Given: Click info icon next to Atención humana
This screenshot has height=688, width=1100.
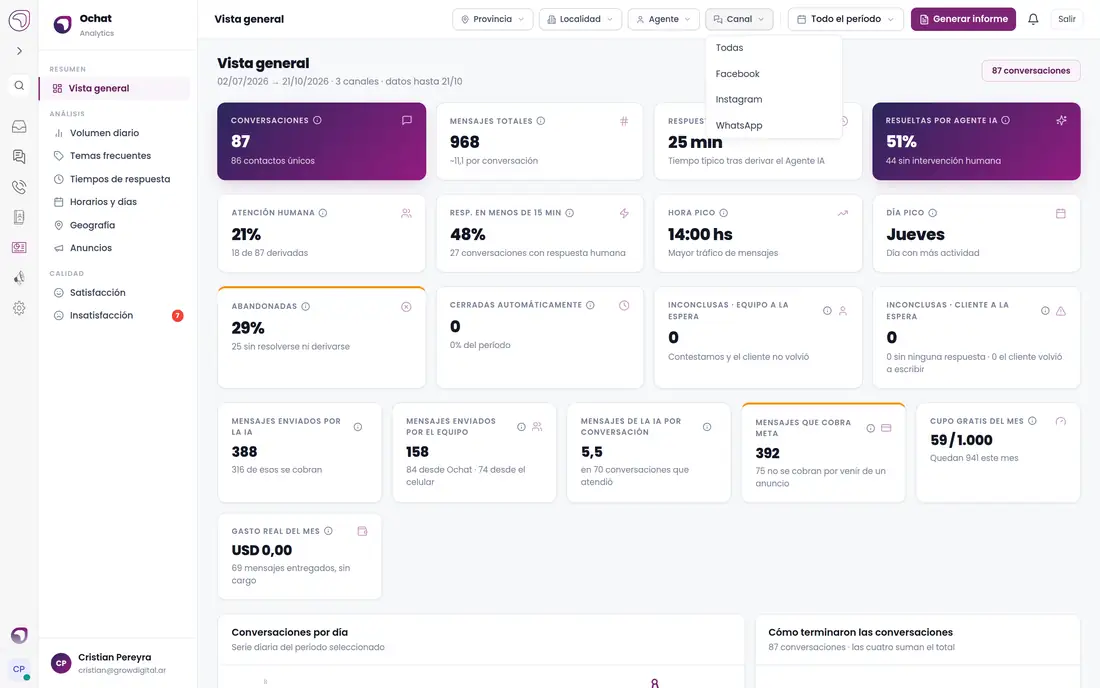Looking at the screenshot, I should (323, 213).
